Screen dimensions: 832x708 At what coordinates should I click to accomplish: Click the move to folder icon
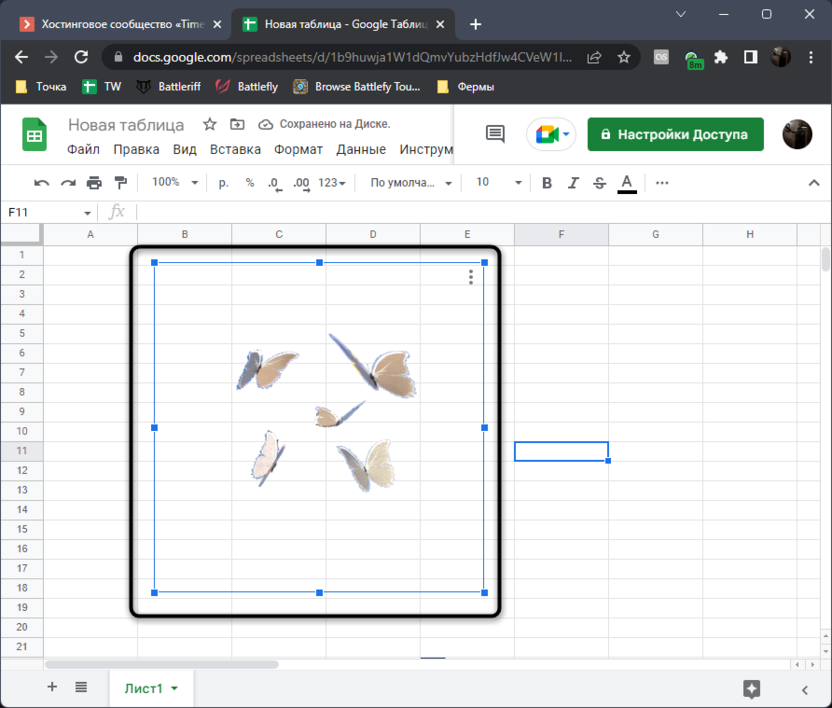point(237,125)
